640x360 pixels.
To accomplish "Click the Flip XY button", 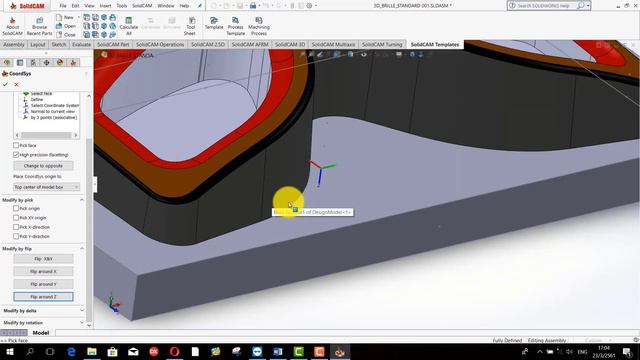I will click(x=43, y=259).
